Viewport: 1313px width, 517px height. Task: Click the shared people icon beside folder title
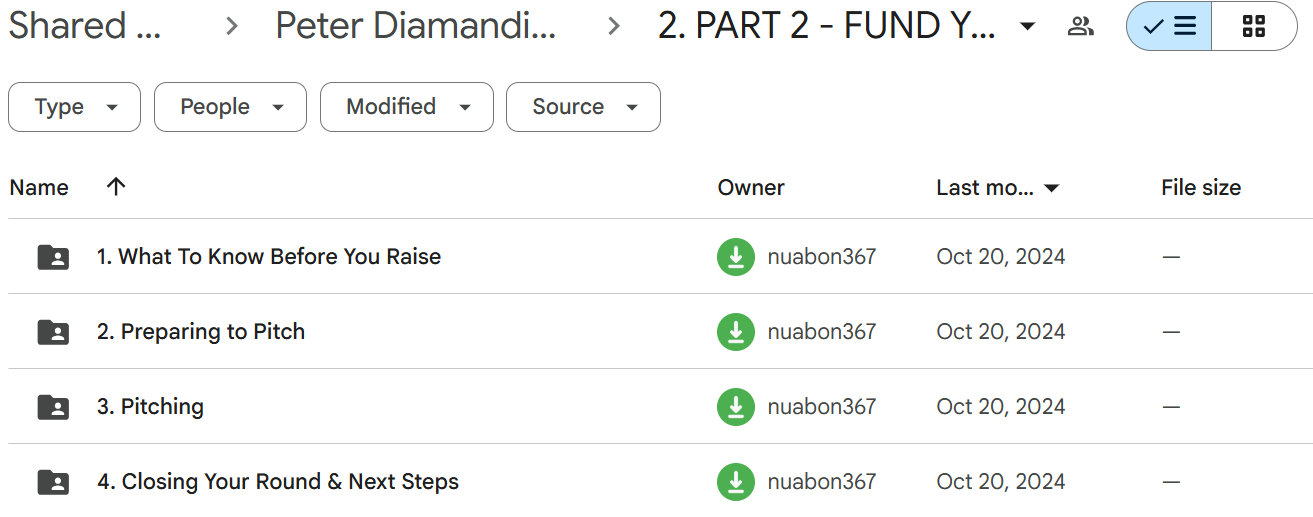pos(1080,26)
